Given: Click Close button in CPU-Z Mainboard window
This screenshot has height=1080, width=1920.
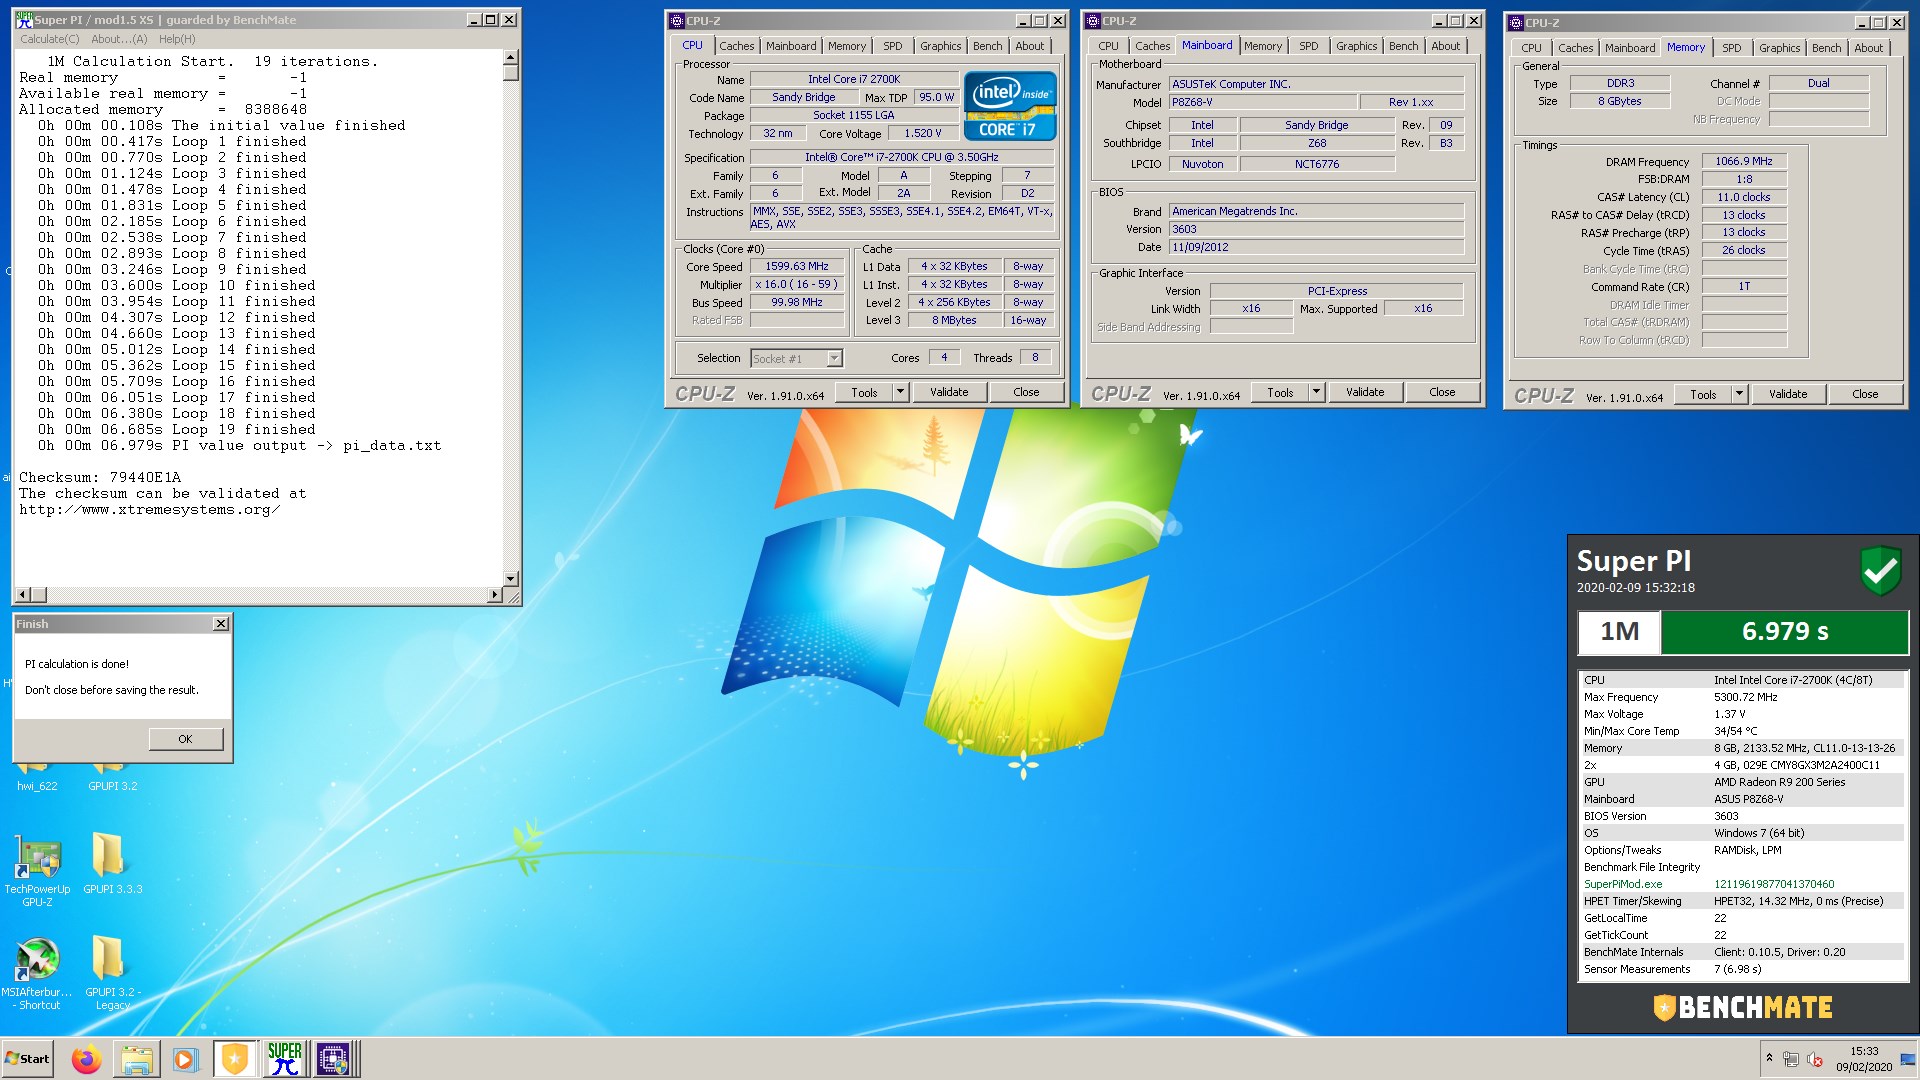Looking at the screenshot, I should pyautogui.click(x=1442, y=392).
